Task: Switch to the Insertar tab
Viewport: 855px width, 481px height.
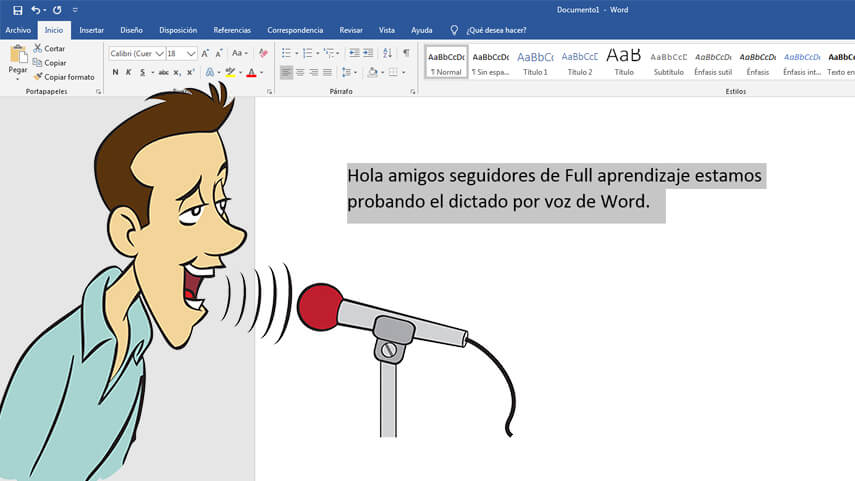Action: coord(92,30)
